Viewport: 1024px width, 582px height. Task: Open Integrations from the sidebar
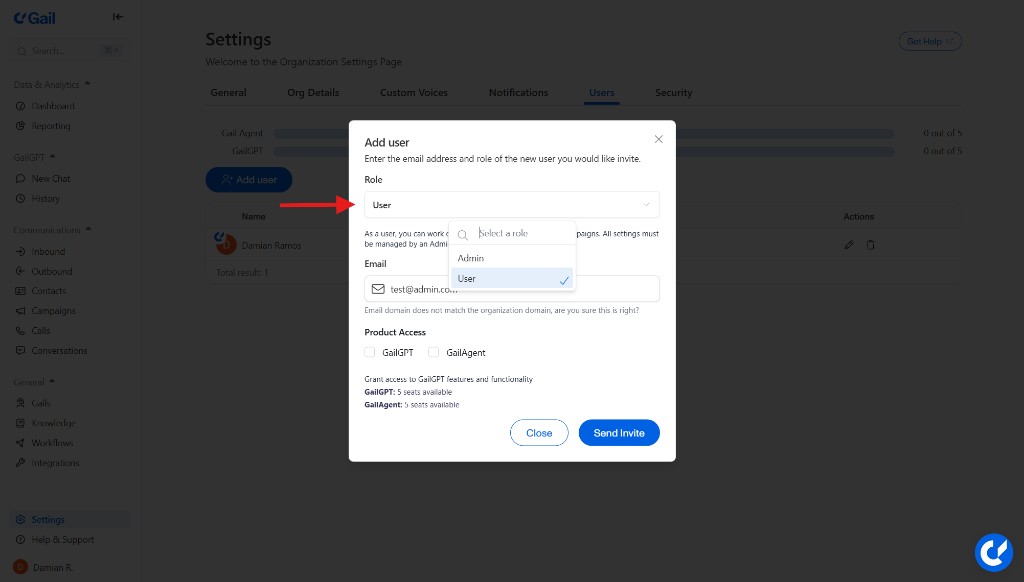coord(55,463)
